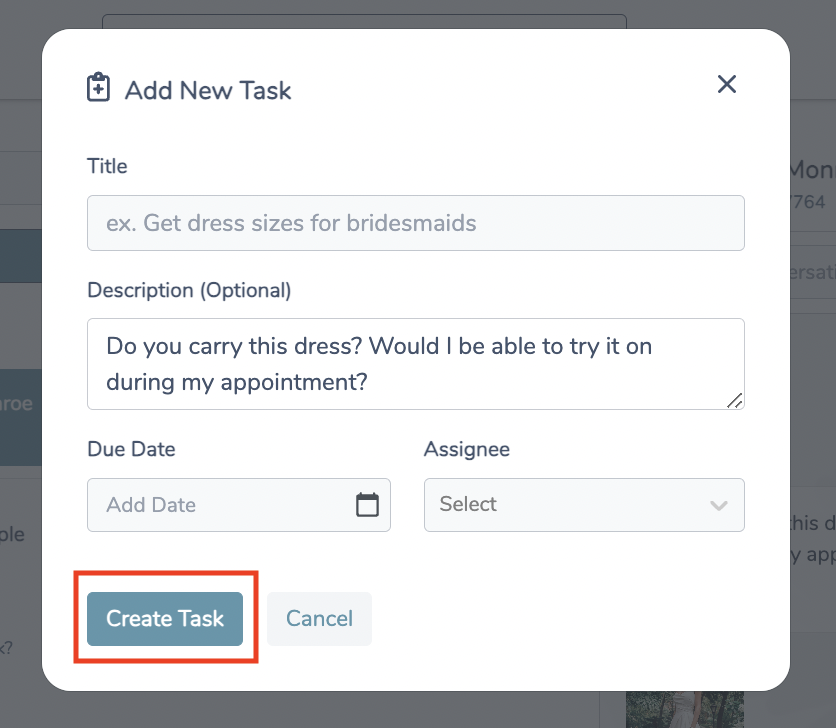Select the partially hidden Conversation tab at right
Image resolution: width=836 pixels, height=728 pixels.
pos(811,272)
